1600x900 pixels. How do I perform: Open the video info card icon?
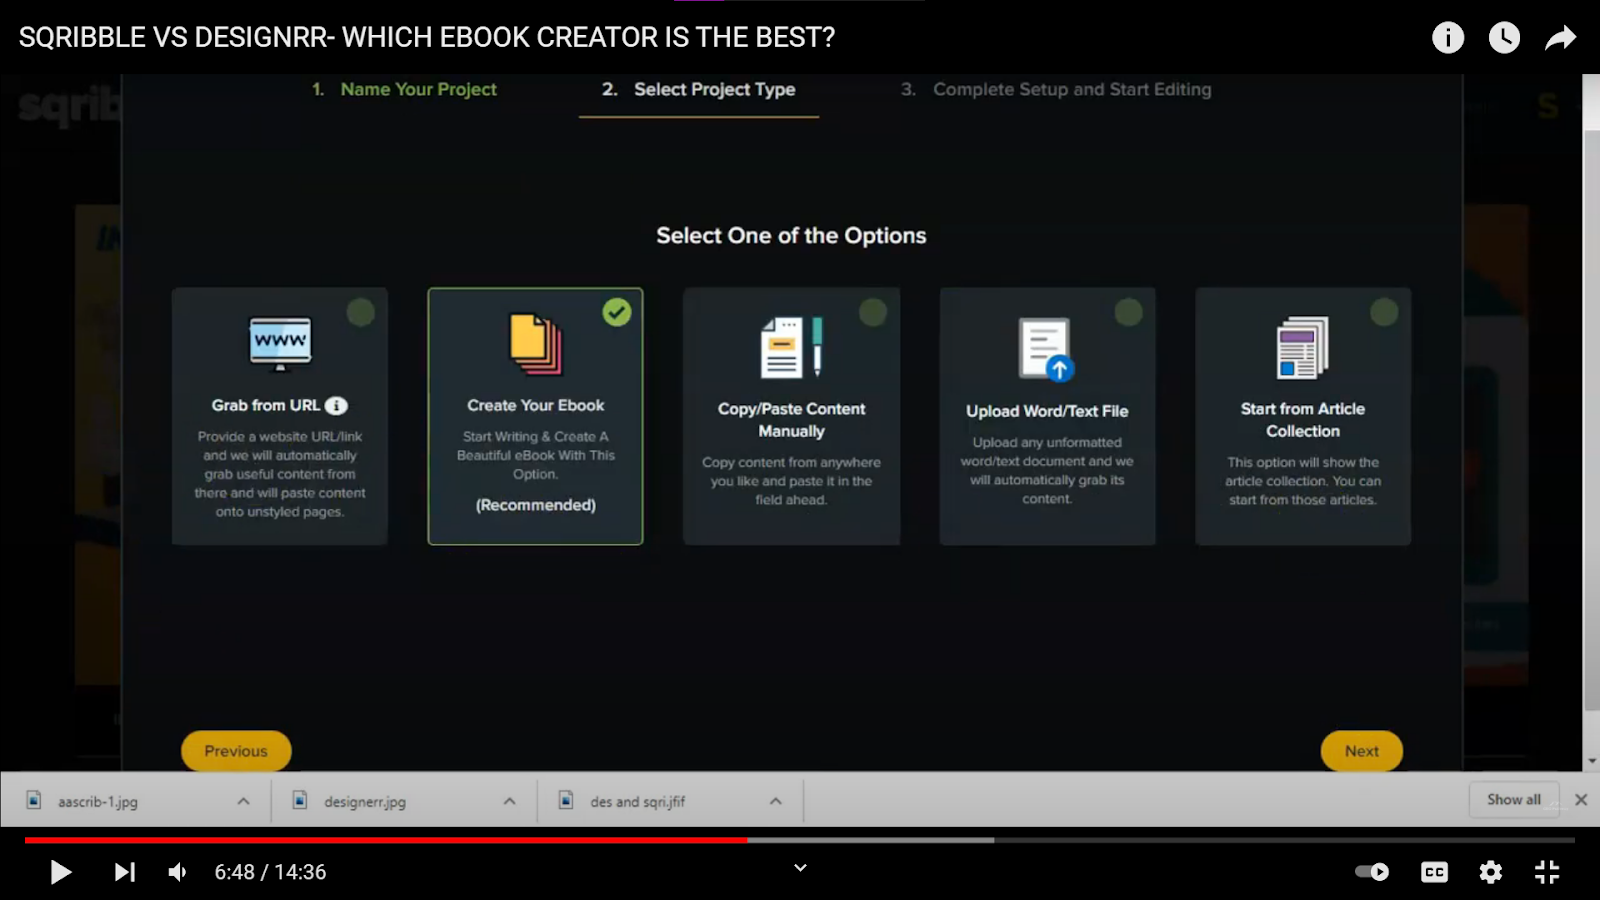[x=1448, y=38]
